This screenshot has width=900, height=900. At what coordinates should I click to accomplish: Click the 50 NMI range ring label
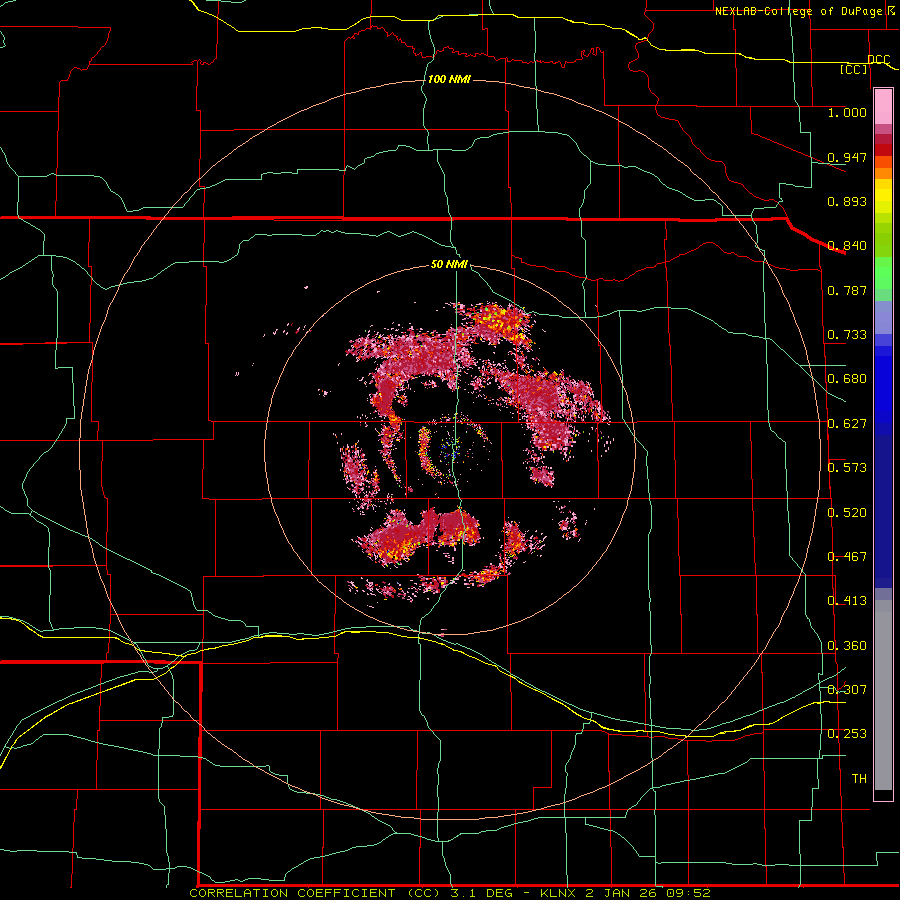point(449,264)
